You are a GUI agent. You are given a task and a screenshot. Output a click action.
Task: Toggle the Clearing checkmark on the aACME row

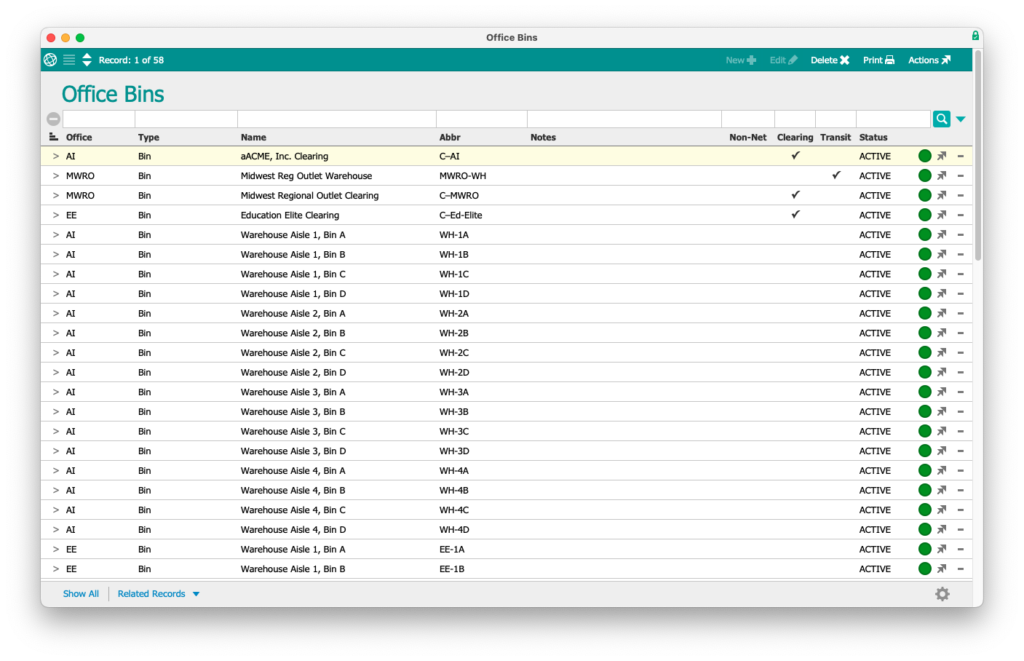point(795,155)
